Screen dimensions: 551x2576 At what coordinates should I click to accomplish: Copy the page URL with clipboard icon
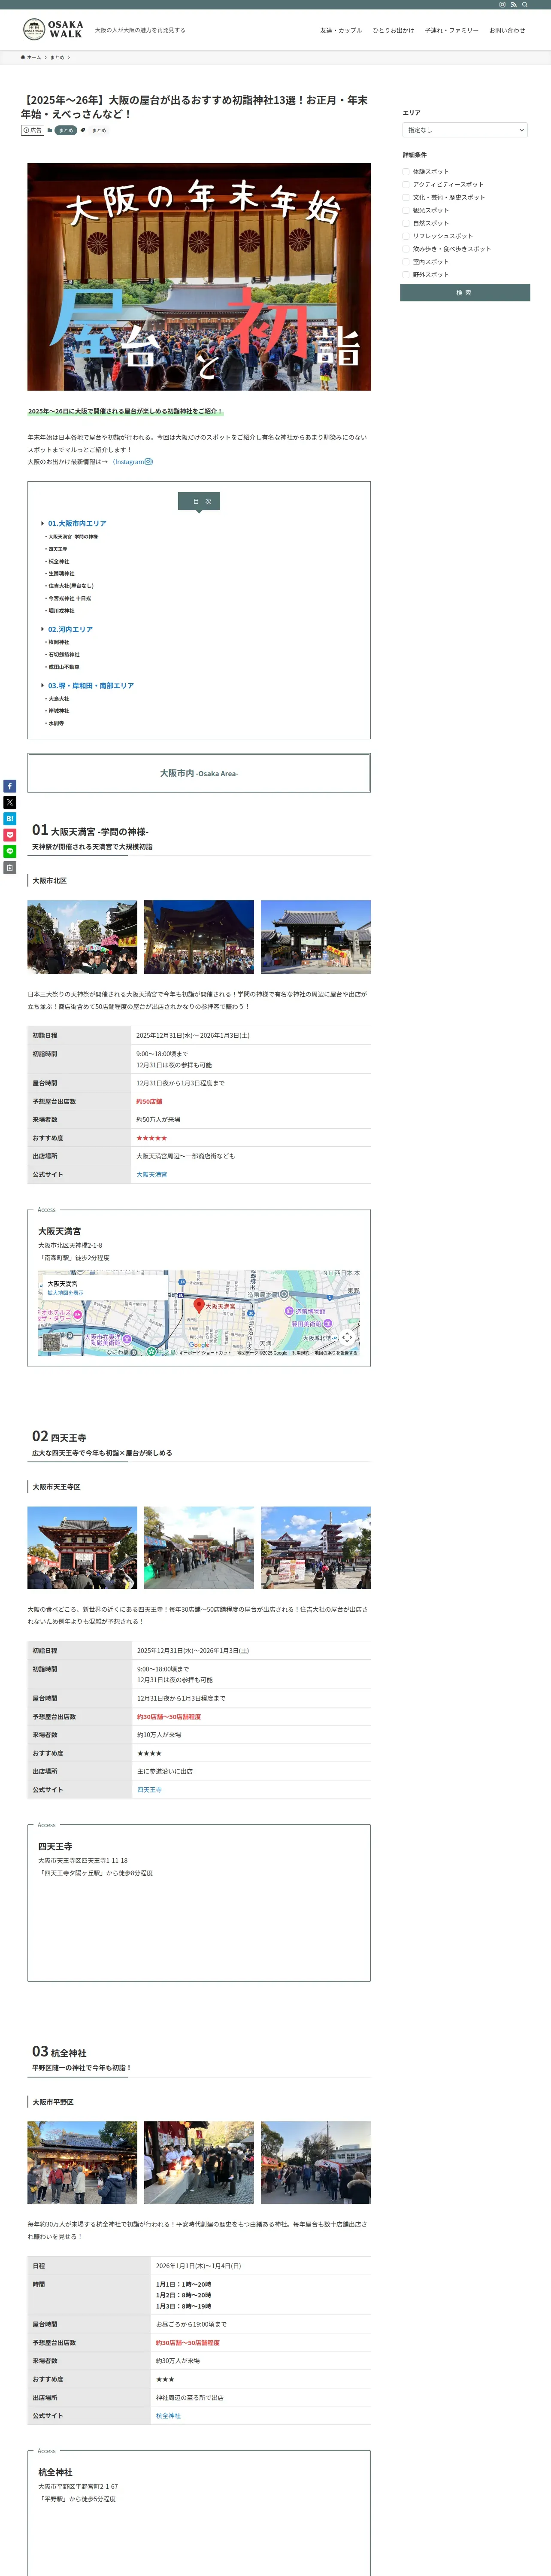(x=10, y=868)
